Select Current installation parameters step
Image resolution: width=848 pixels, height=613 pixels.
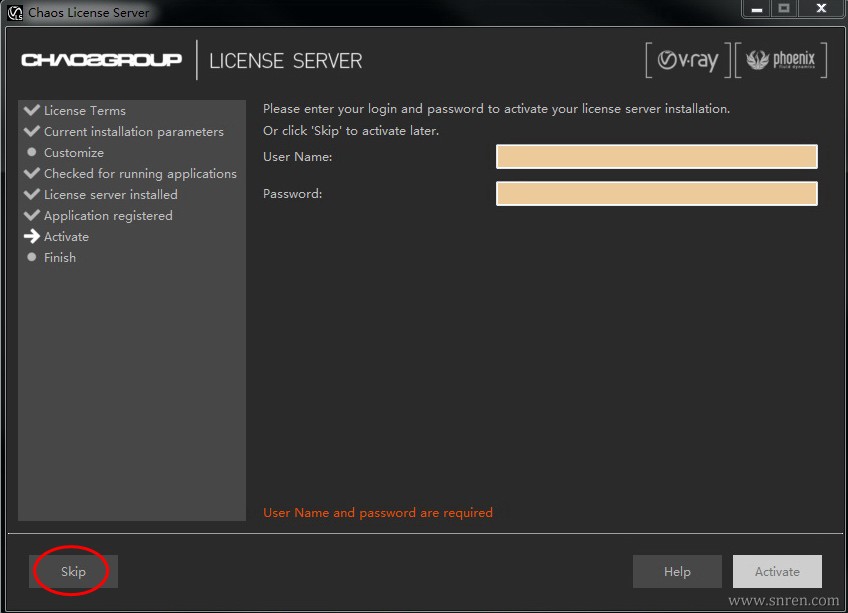coord(134,131)
